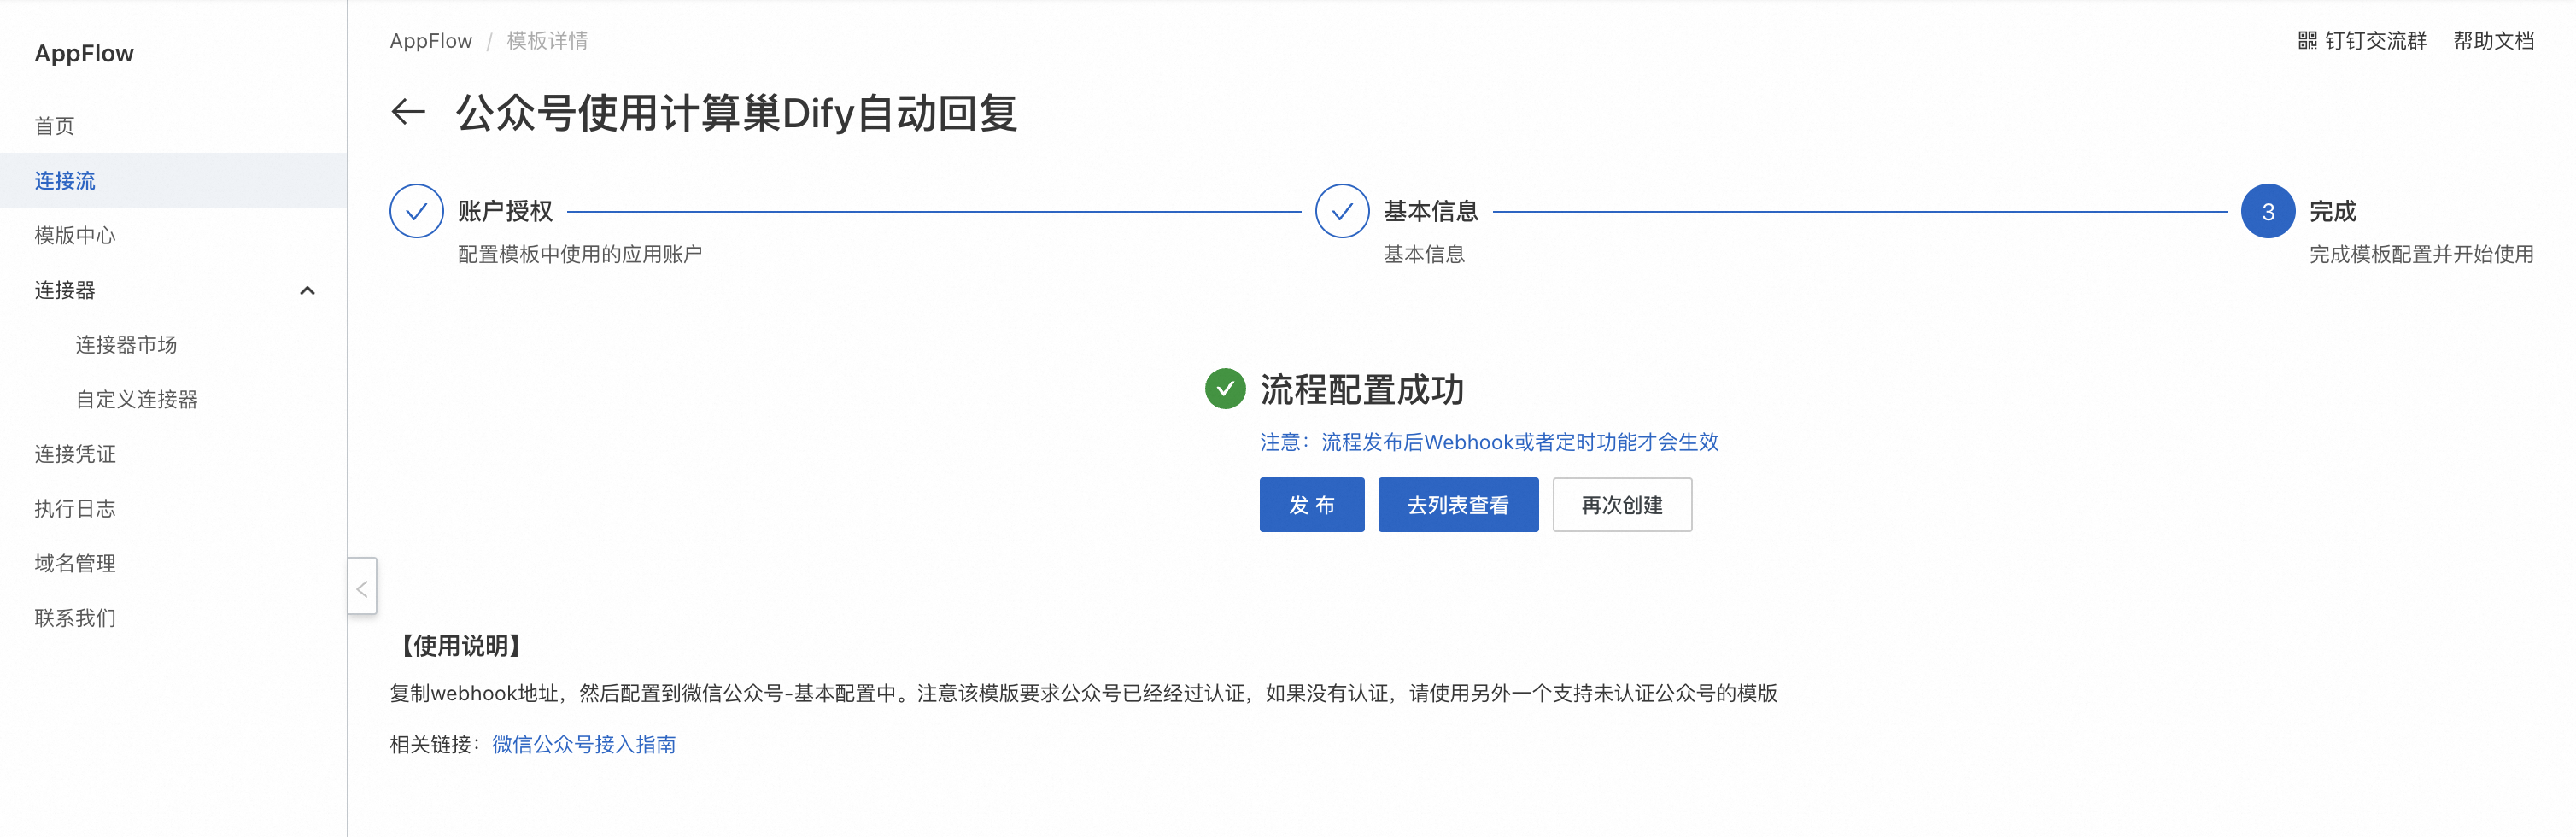
Task: Switch to 模版中心 in the sidebar
Action: tap(75, 235)
